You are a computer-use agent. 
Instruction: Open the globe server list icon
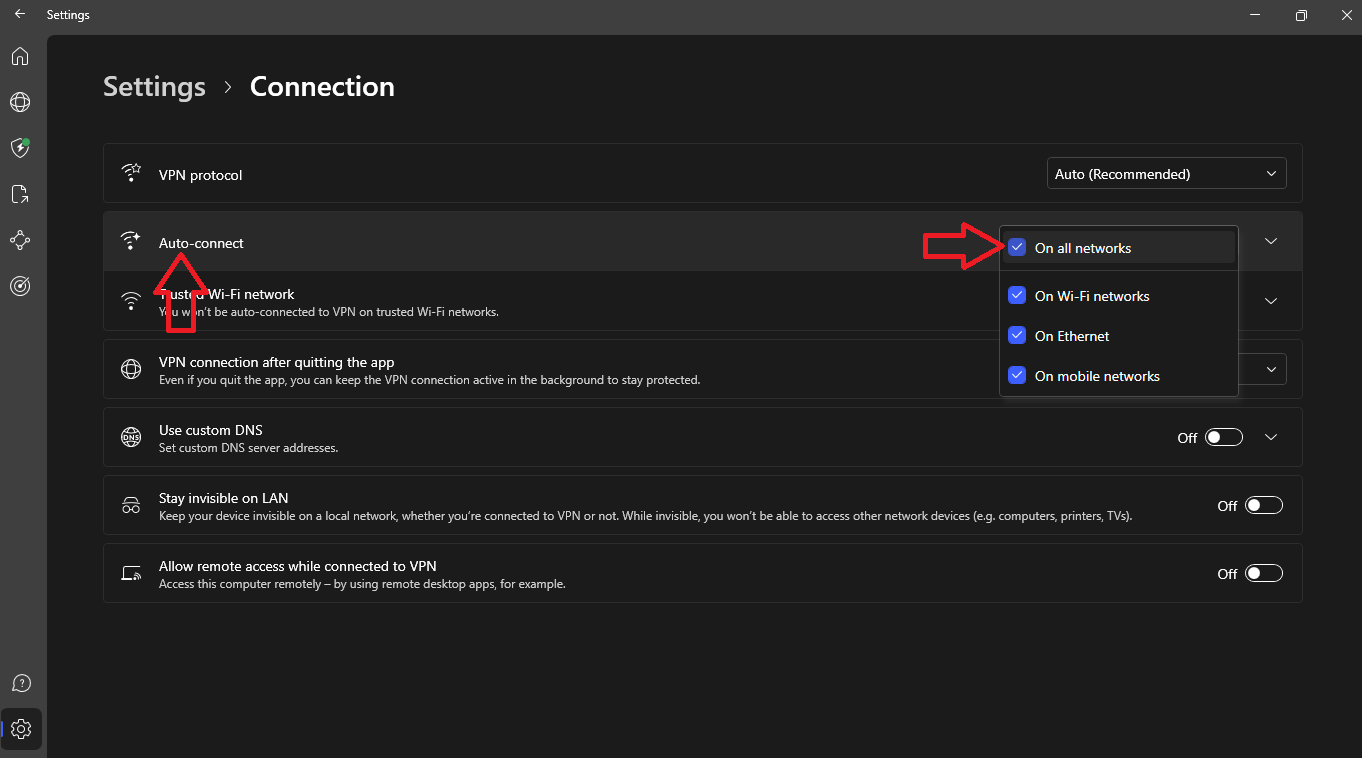(20, 102)
